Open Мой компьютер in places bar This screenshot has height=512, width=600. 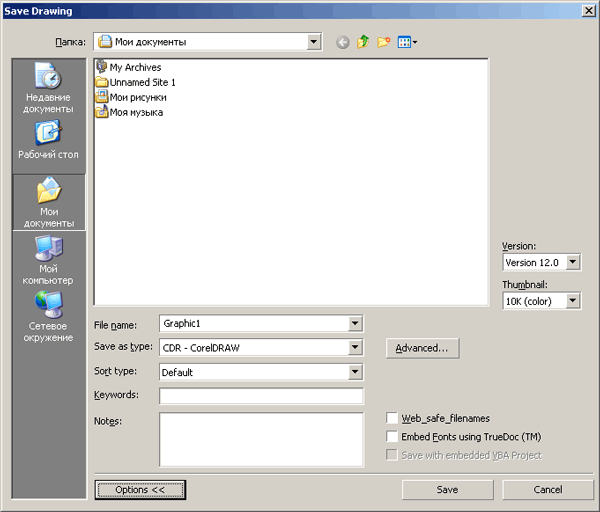click(x=49, y=260)
